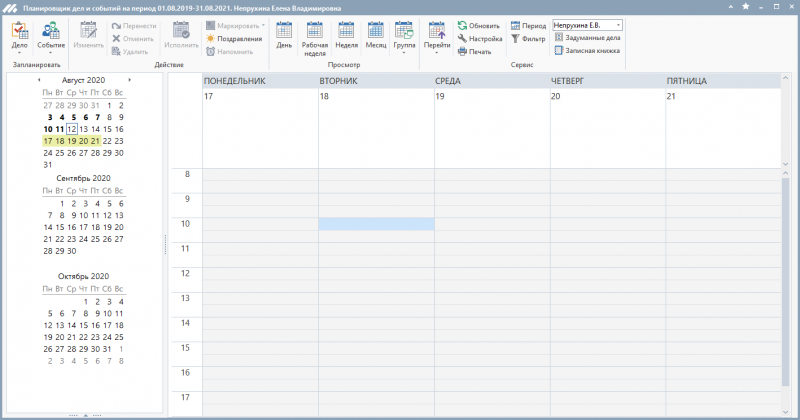Click the bottom calendar panel collapse handle
Image resolution: width=800 pixels, height=420 pixels.
pos(85,415)
